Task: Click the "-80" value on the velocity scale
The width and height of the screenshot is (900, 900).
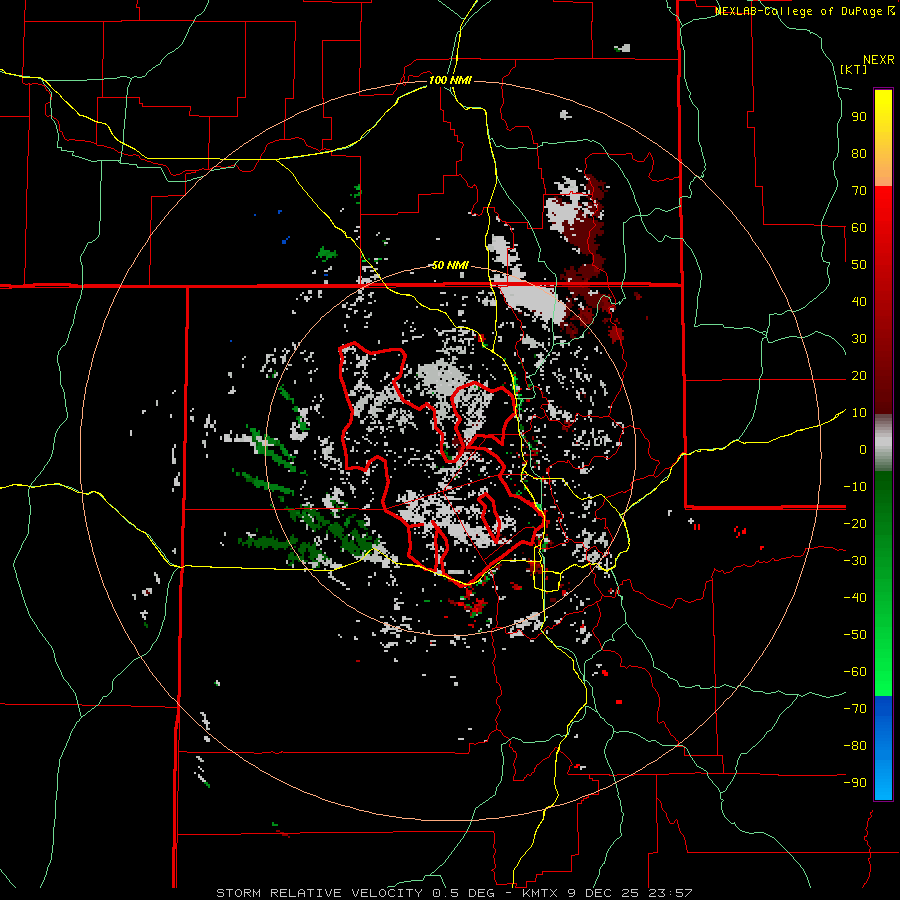Action: (855, 746)
